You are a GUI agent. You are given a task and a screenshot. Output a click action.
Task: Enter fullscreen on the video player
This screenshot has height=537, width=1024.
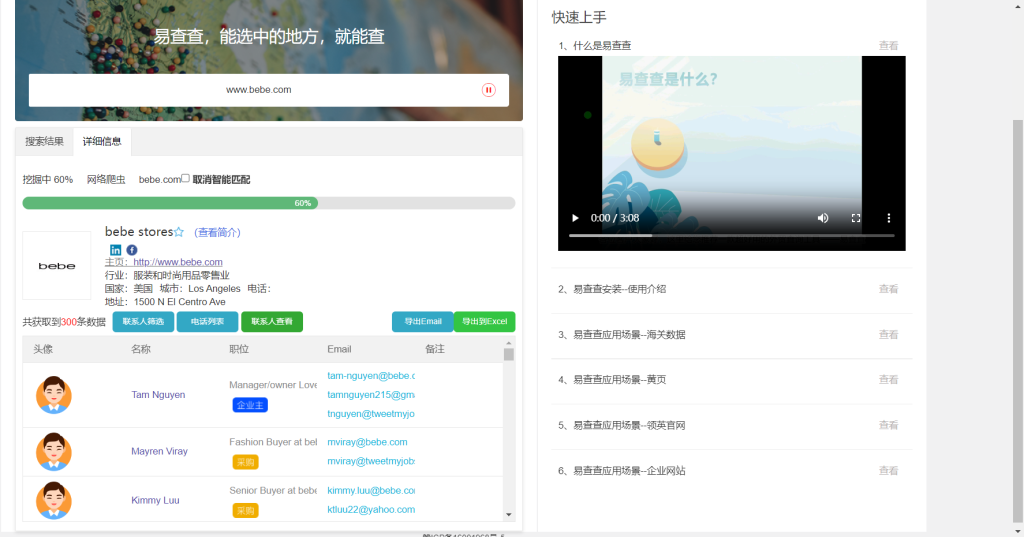[x=856, y=218]
